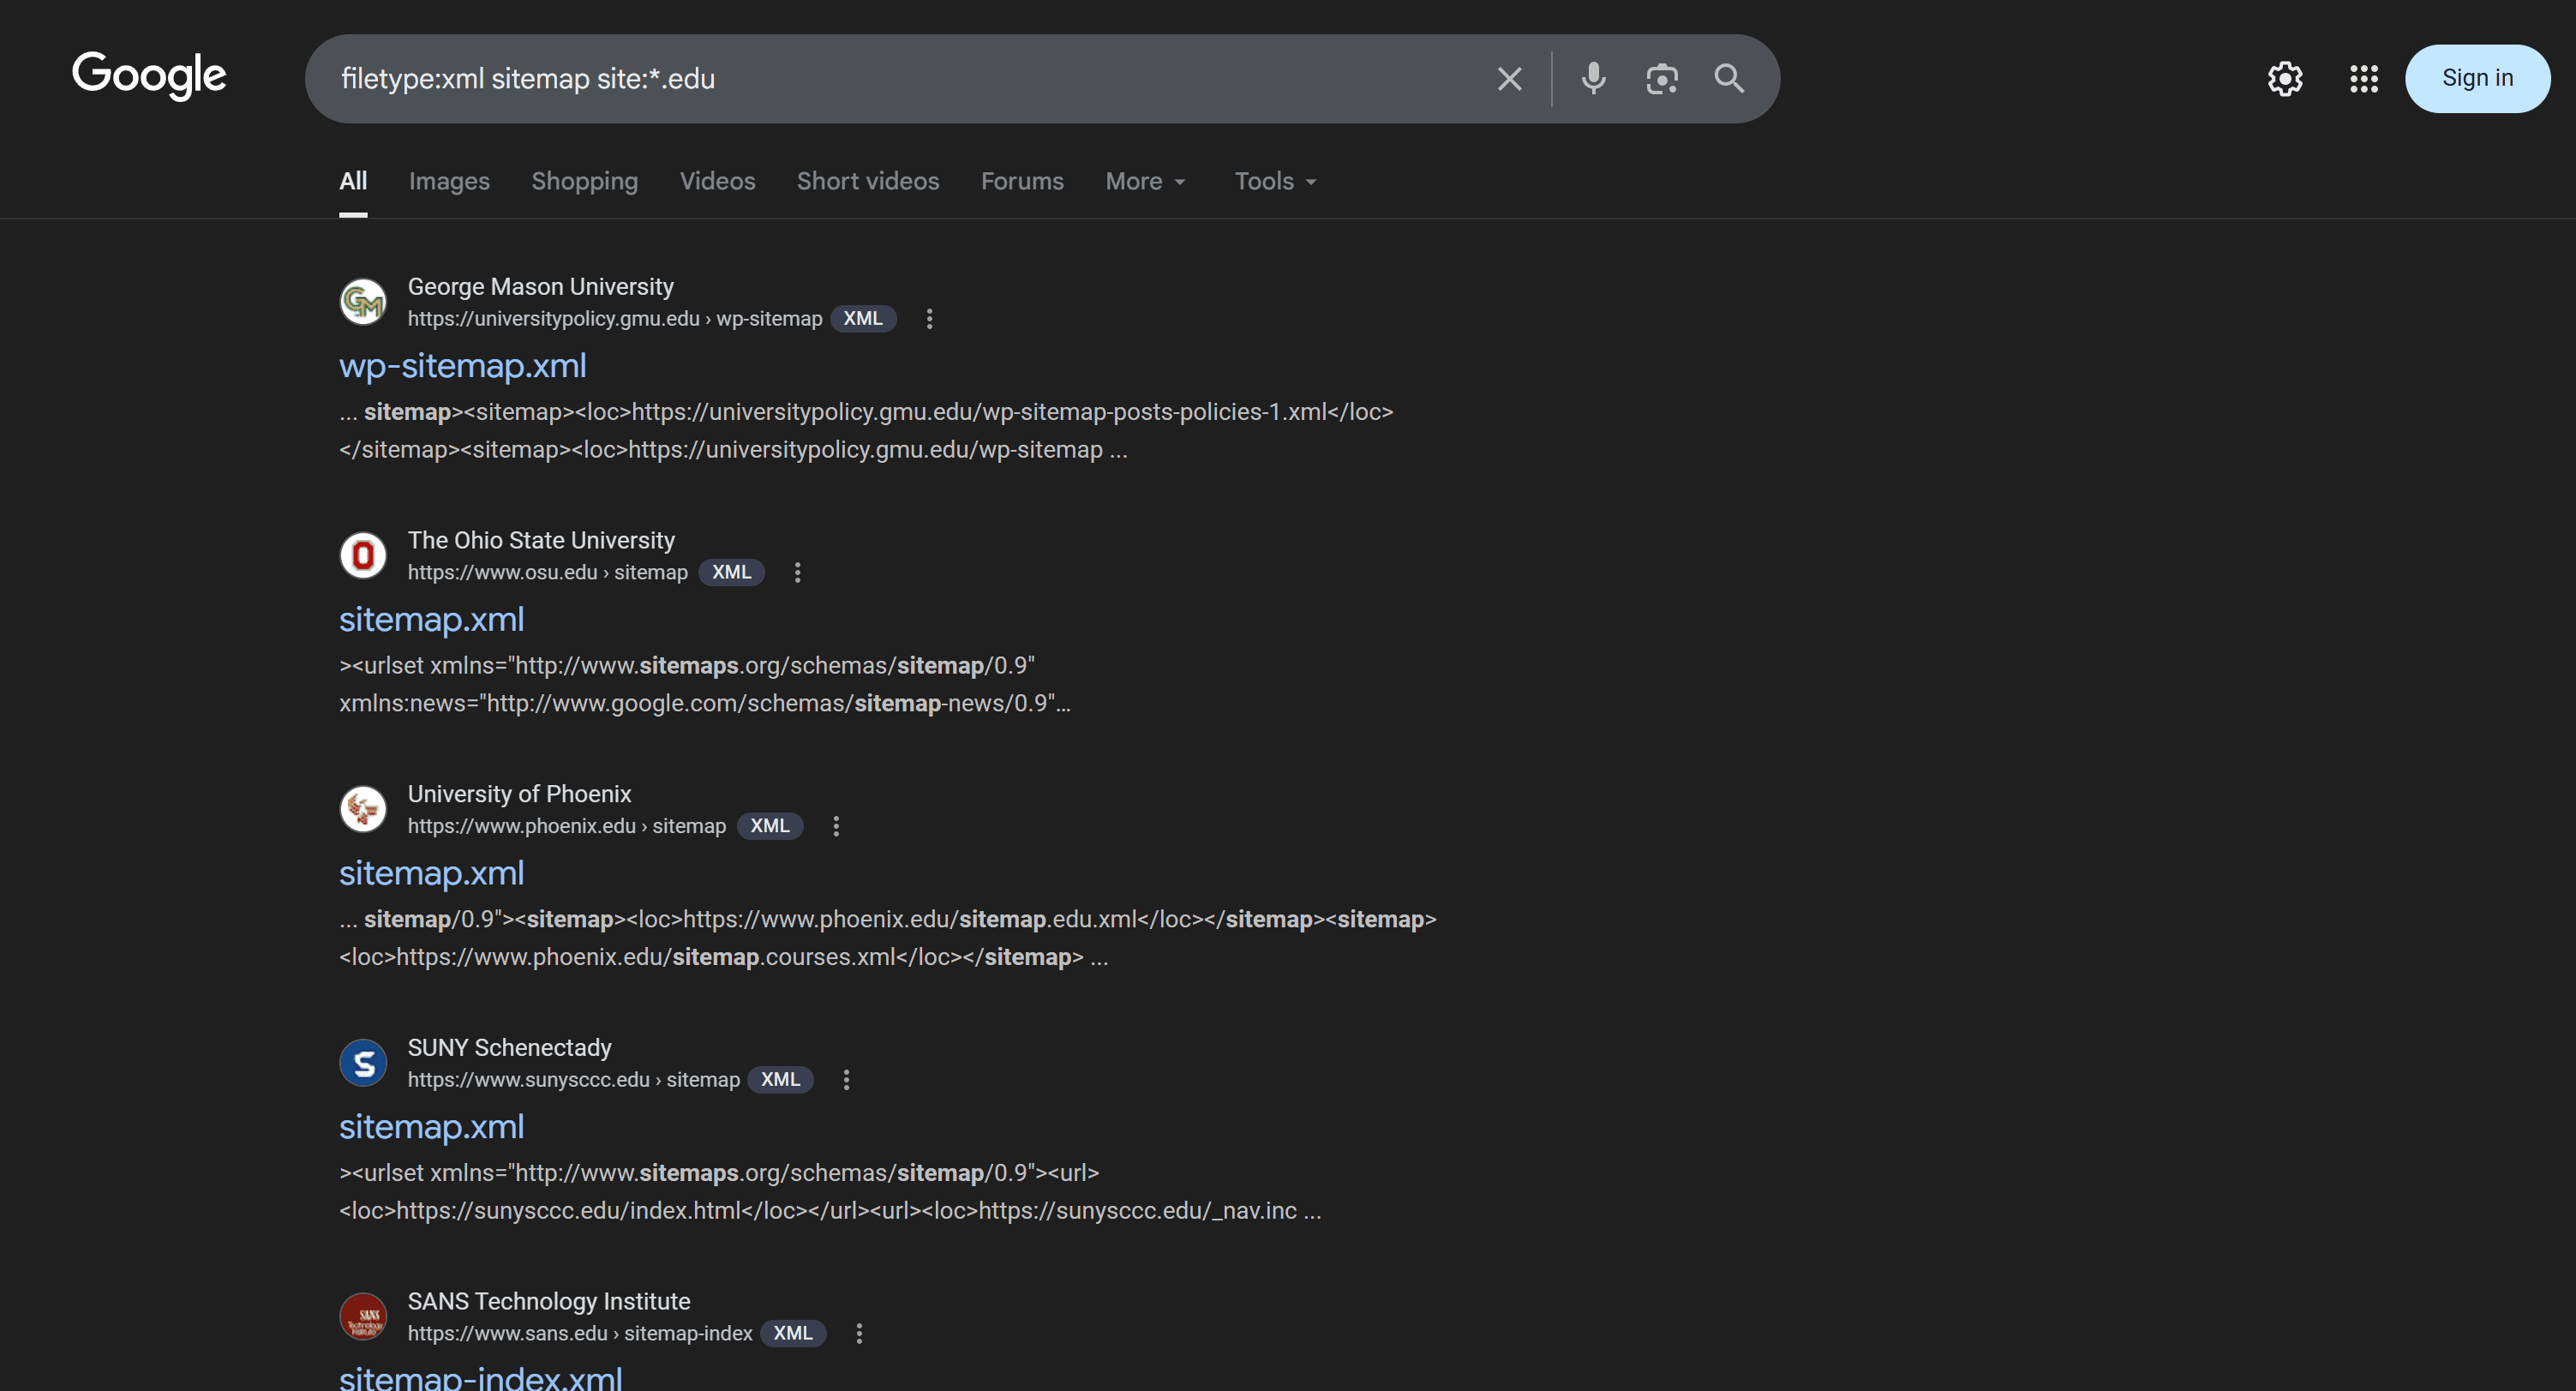This screenshot has height=1391, width=2576.
Task: Click the Ohio State University logo icon
Action: click(x=362, y=555)
